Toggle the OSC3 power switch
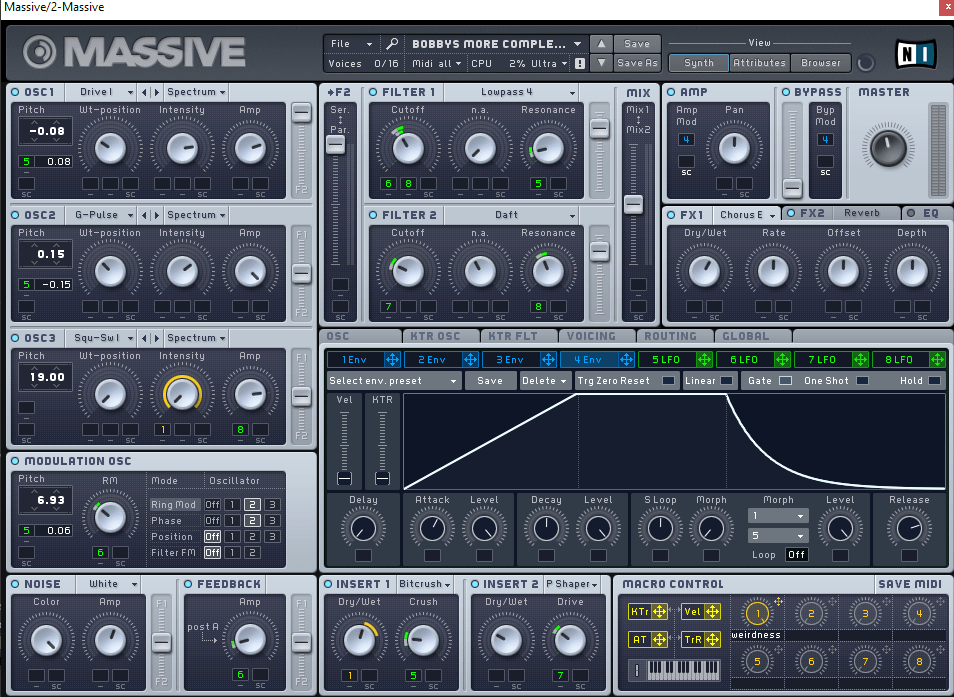The height and width of the screenshot is (697, 954). tap(16, 338)
